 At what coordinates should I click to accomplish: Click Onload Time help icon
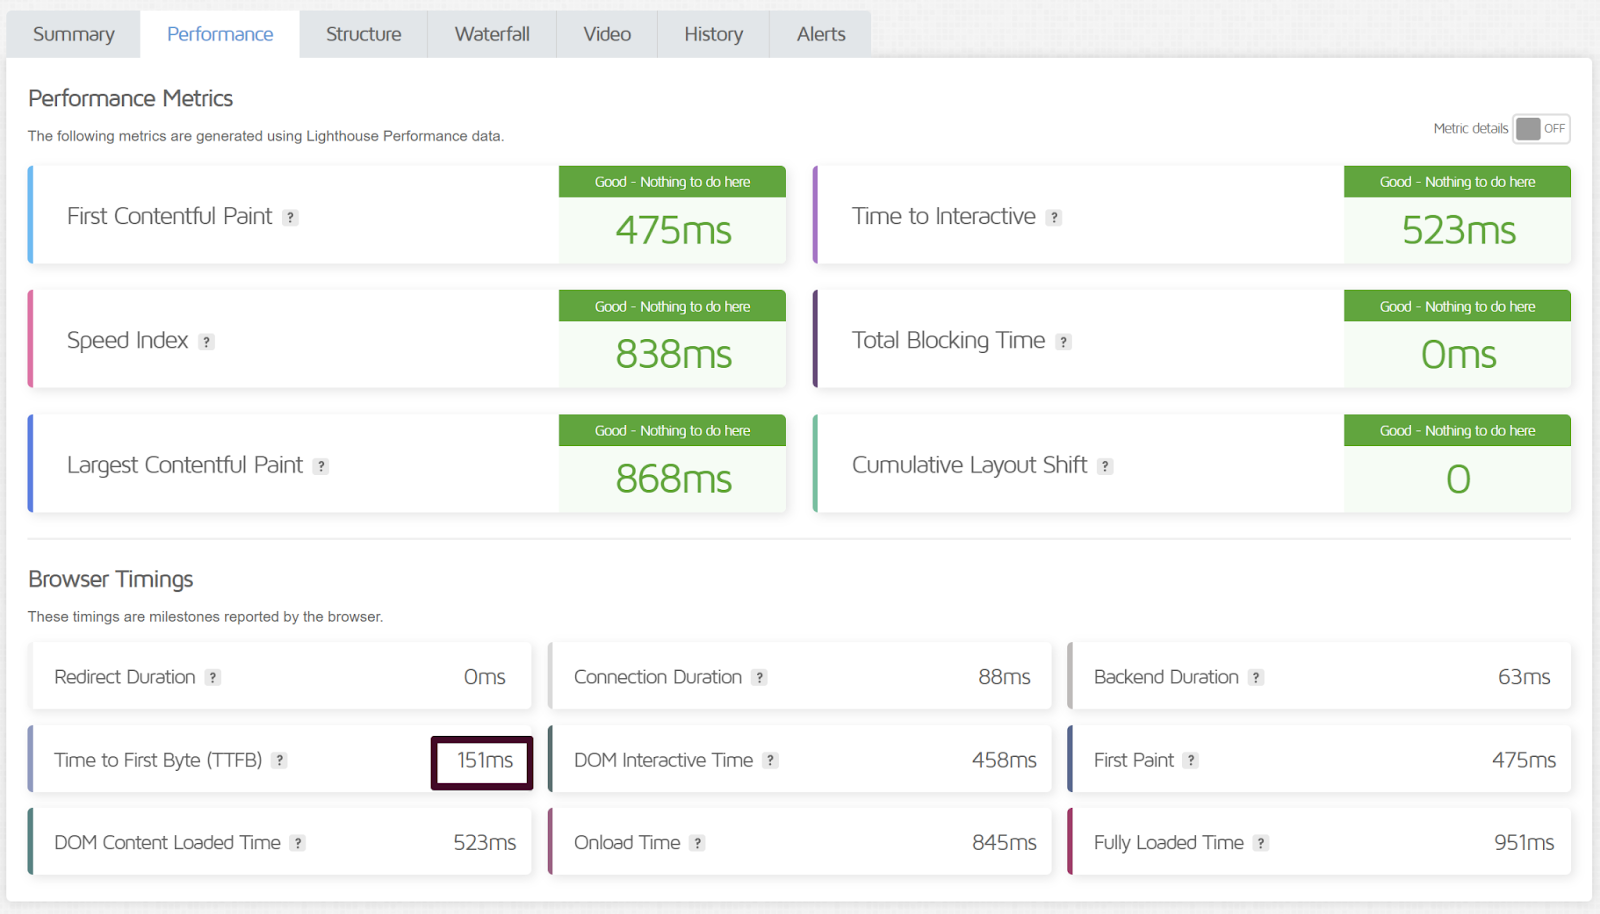tap(698, 843)
